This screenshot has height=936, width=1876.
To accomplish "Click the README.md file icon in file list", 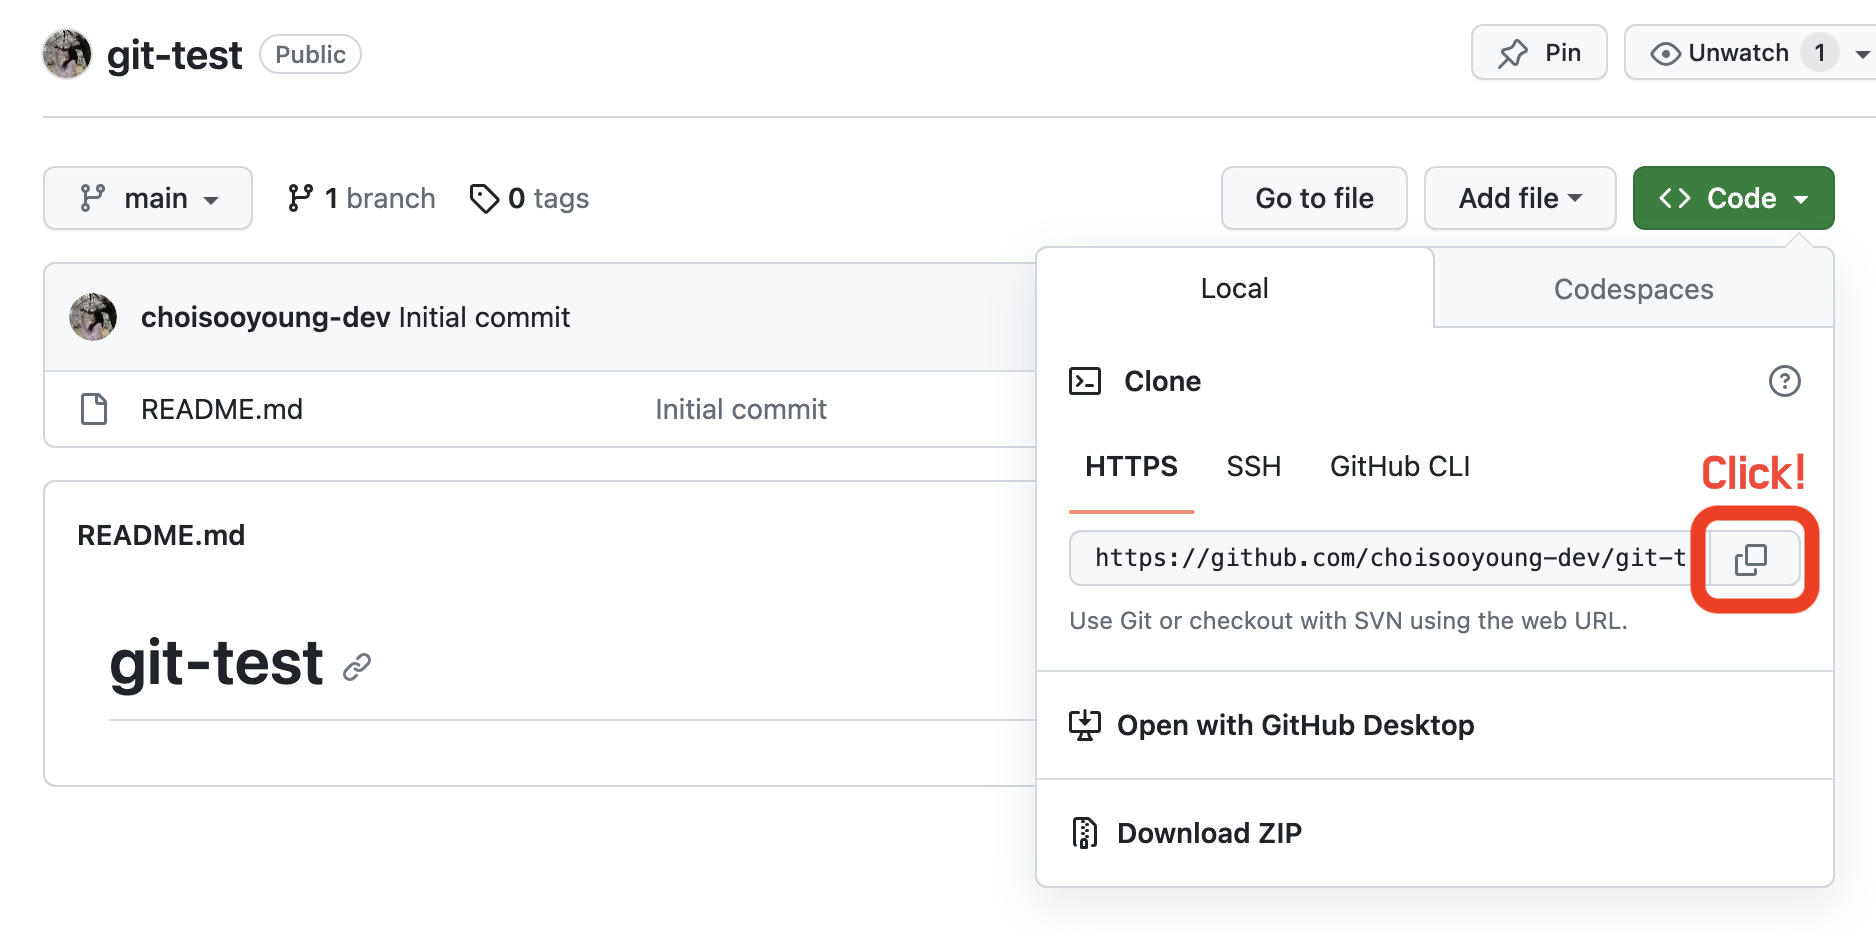I will coord(94,409).
